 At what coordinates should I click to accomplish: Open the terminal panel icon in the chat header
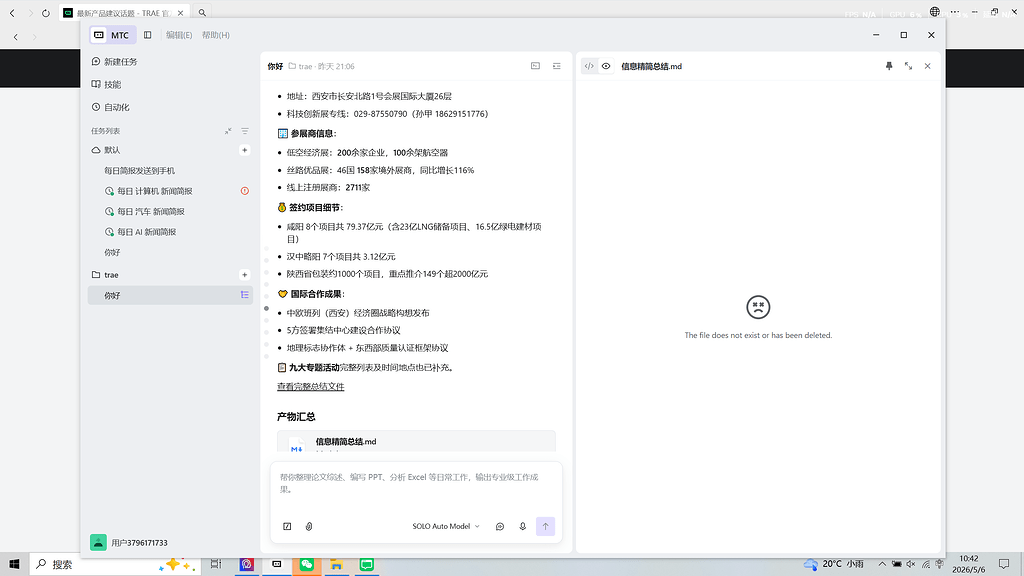pyautogui.click(x=536, y=66)
